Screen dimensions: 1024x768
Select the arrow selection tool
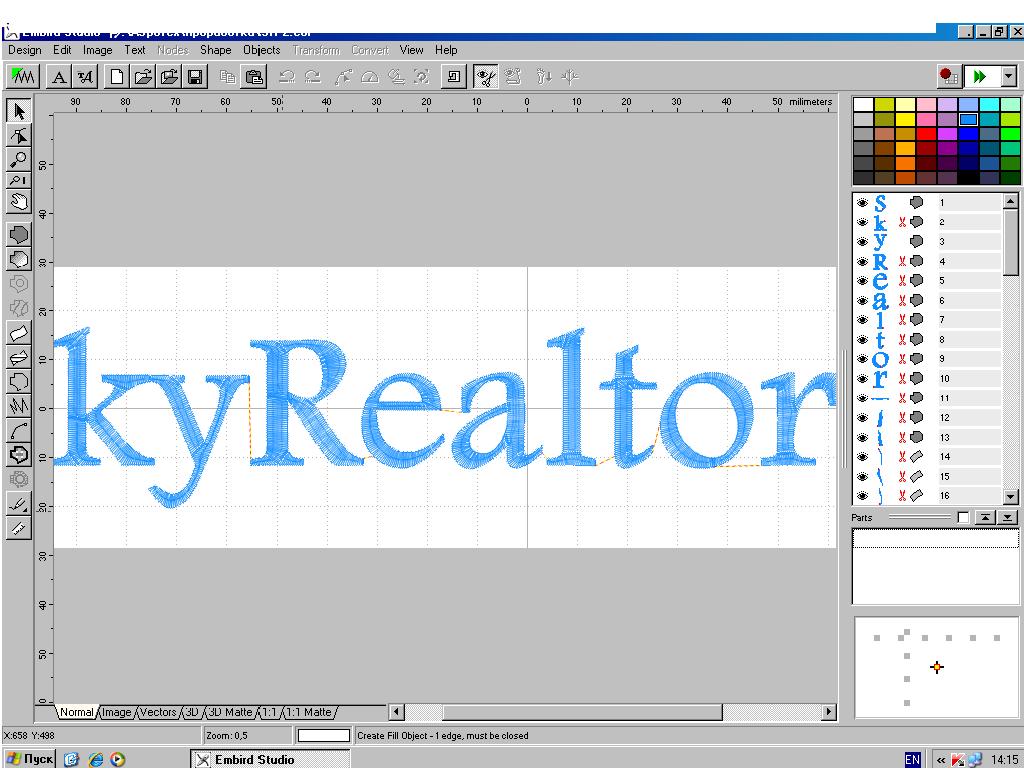click(x=19, y=111)
